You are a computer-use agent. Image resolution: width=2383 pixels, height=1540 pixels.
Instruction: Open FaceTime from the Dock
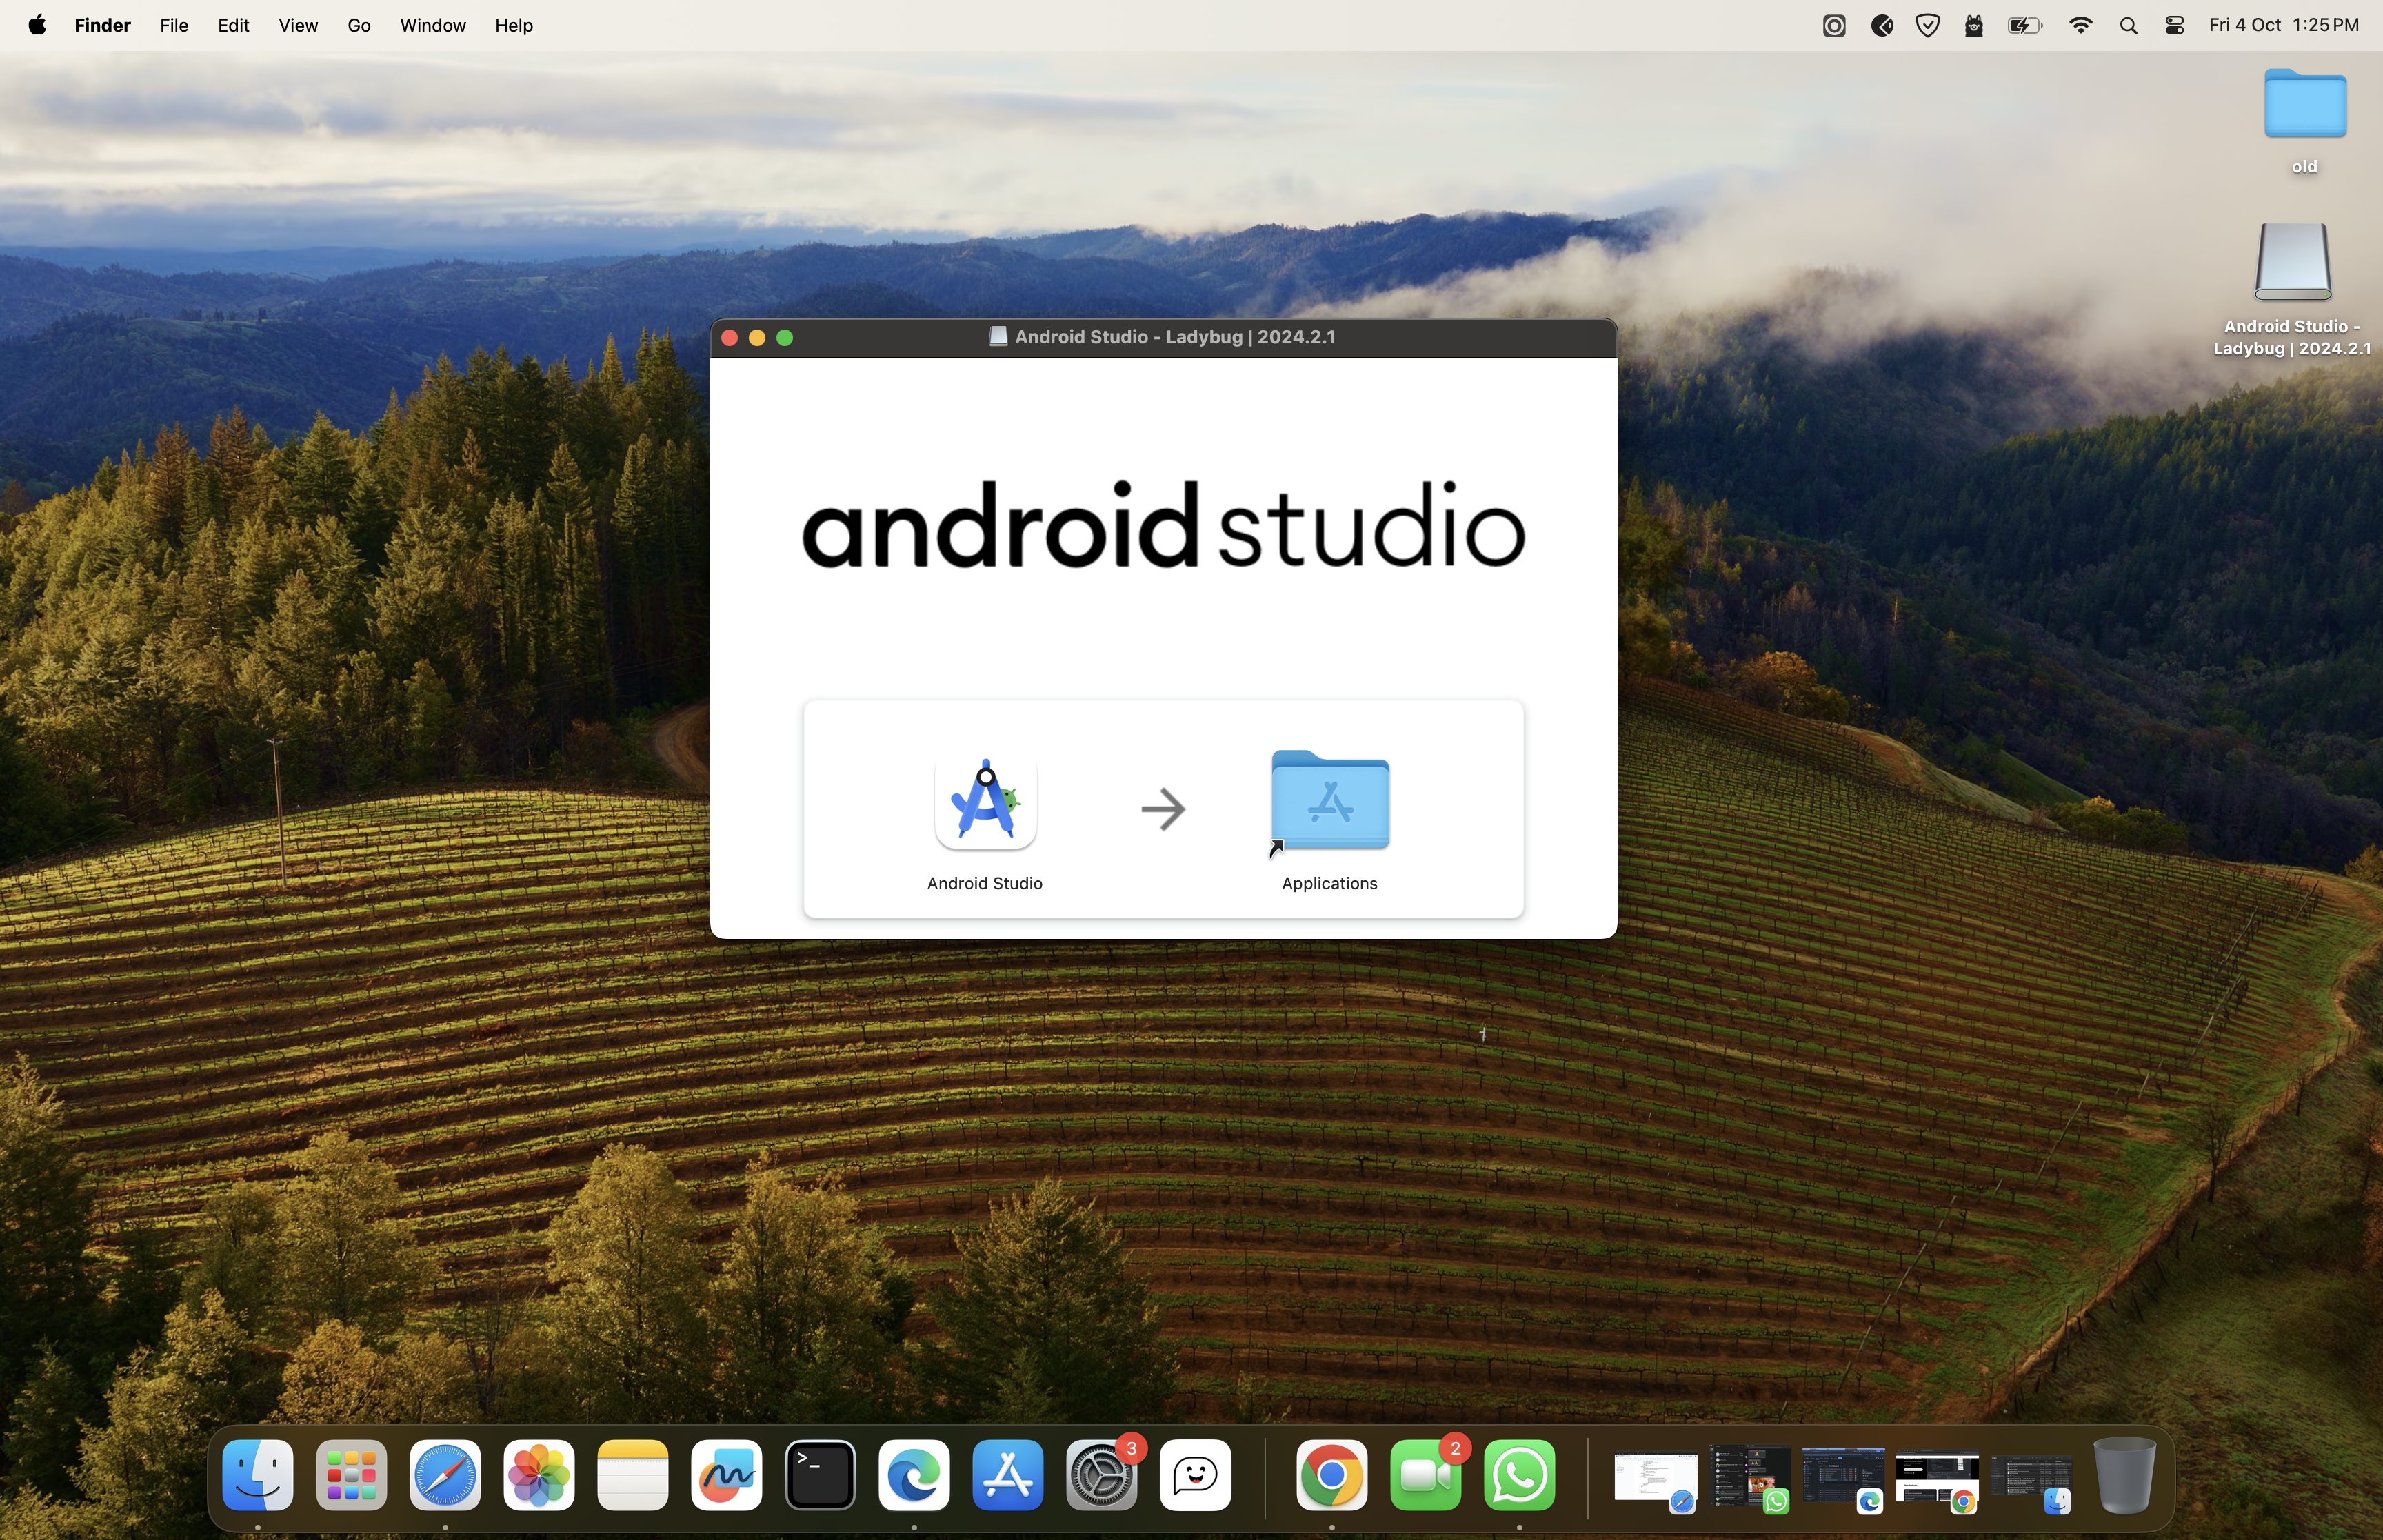1426,1475
